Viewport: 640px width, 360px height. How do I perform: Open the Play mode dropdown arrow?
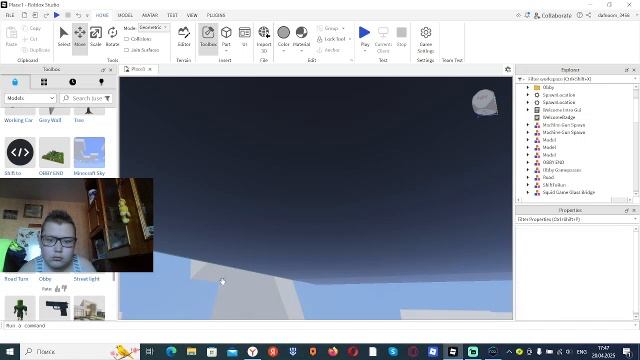(x=364, y=51)
